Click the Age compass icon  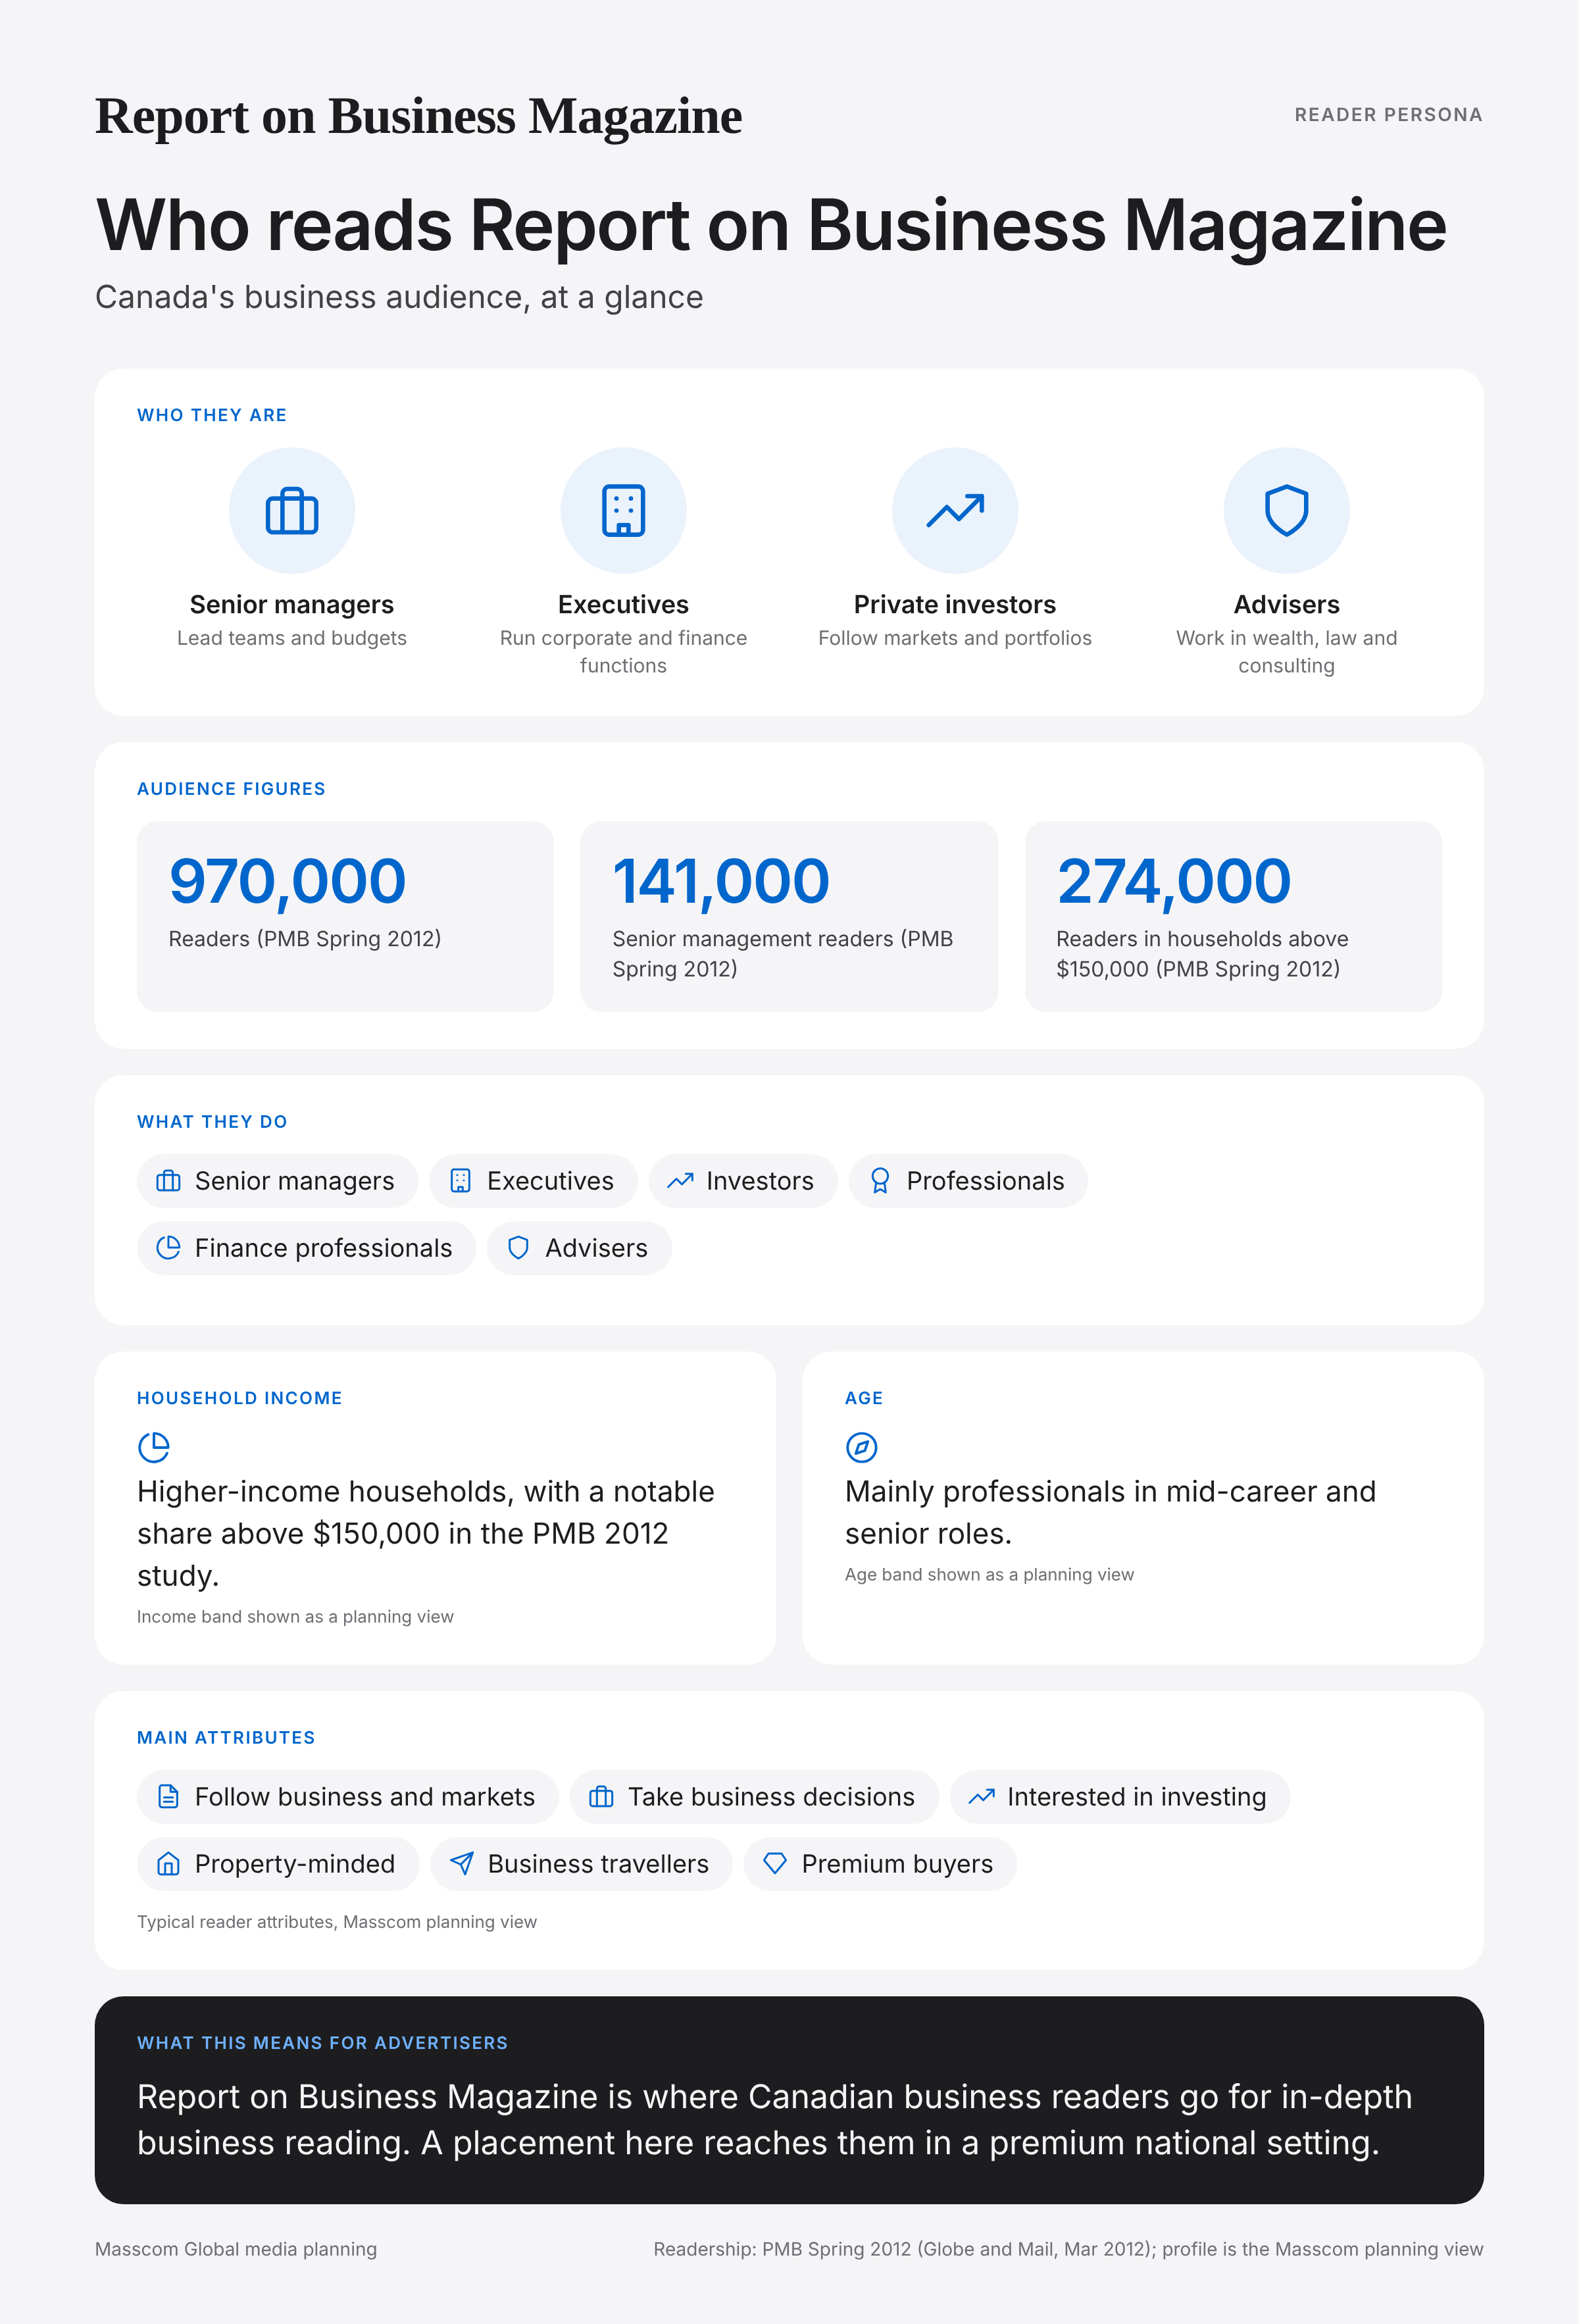pos(861,1447)
